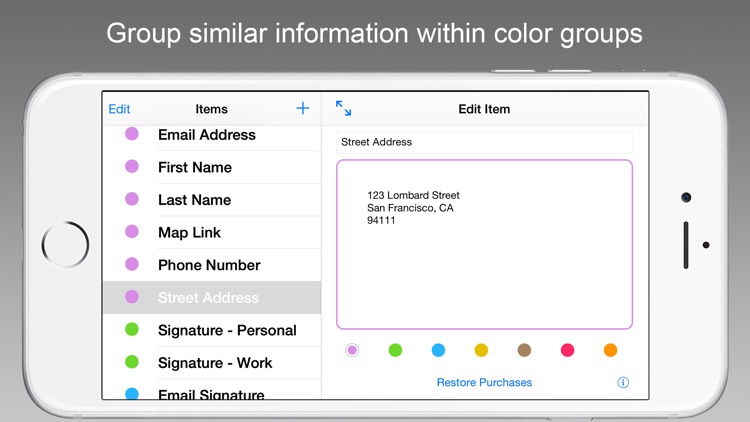Image resolution: width=750 pixels, height=422 pixels.
Task: Tap the Restore Purchases link
Action: (x=484, y=382)
